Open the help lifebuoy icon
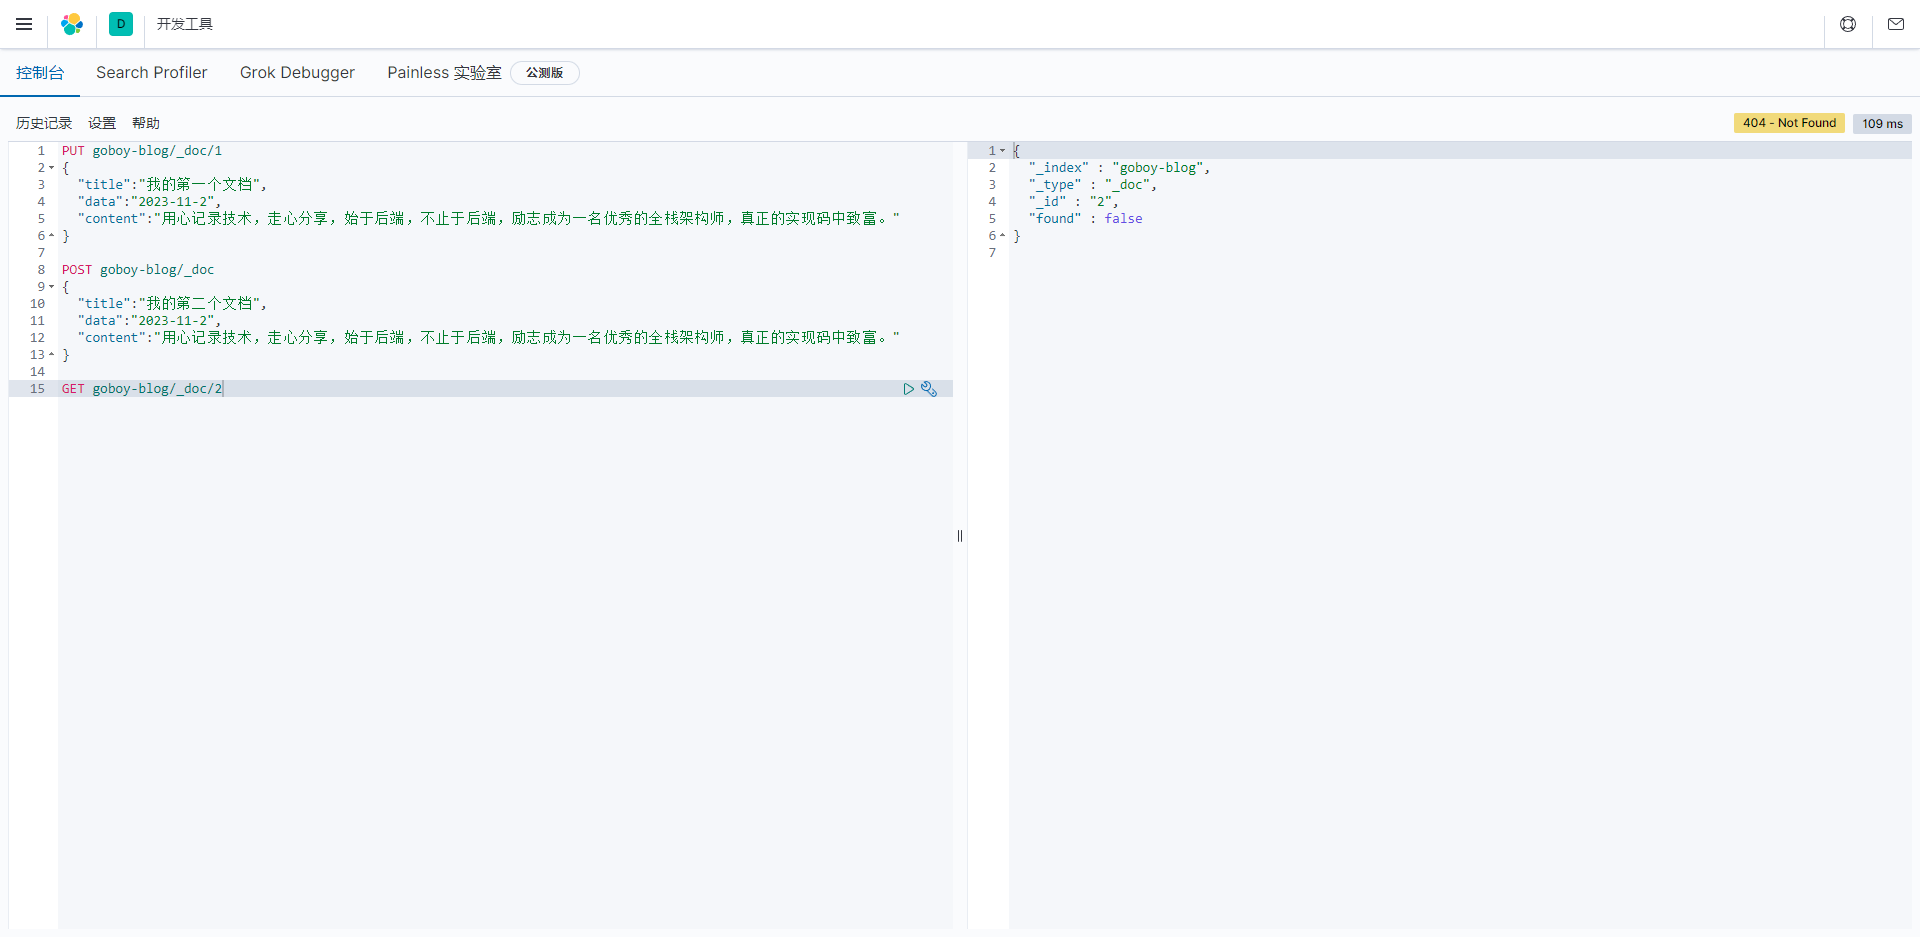 1848,24
